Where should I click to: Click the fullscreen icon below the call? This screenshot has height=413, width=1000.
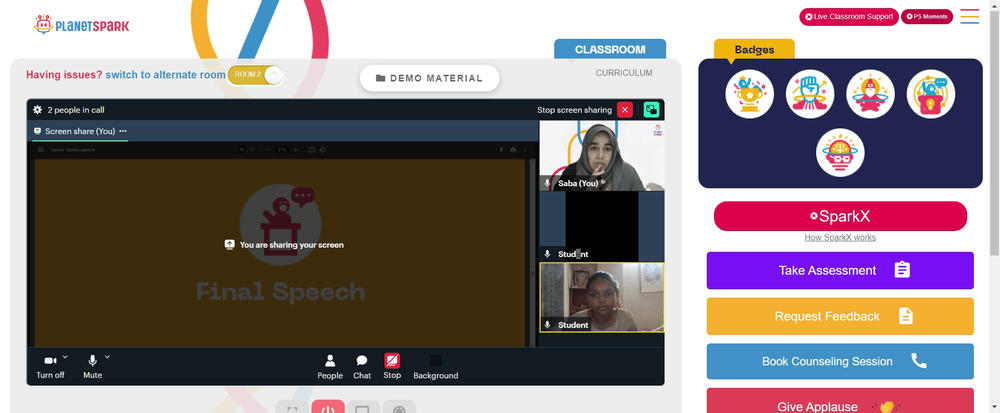click(x=292, y=408)
